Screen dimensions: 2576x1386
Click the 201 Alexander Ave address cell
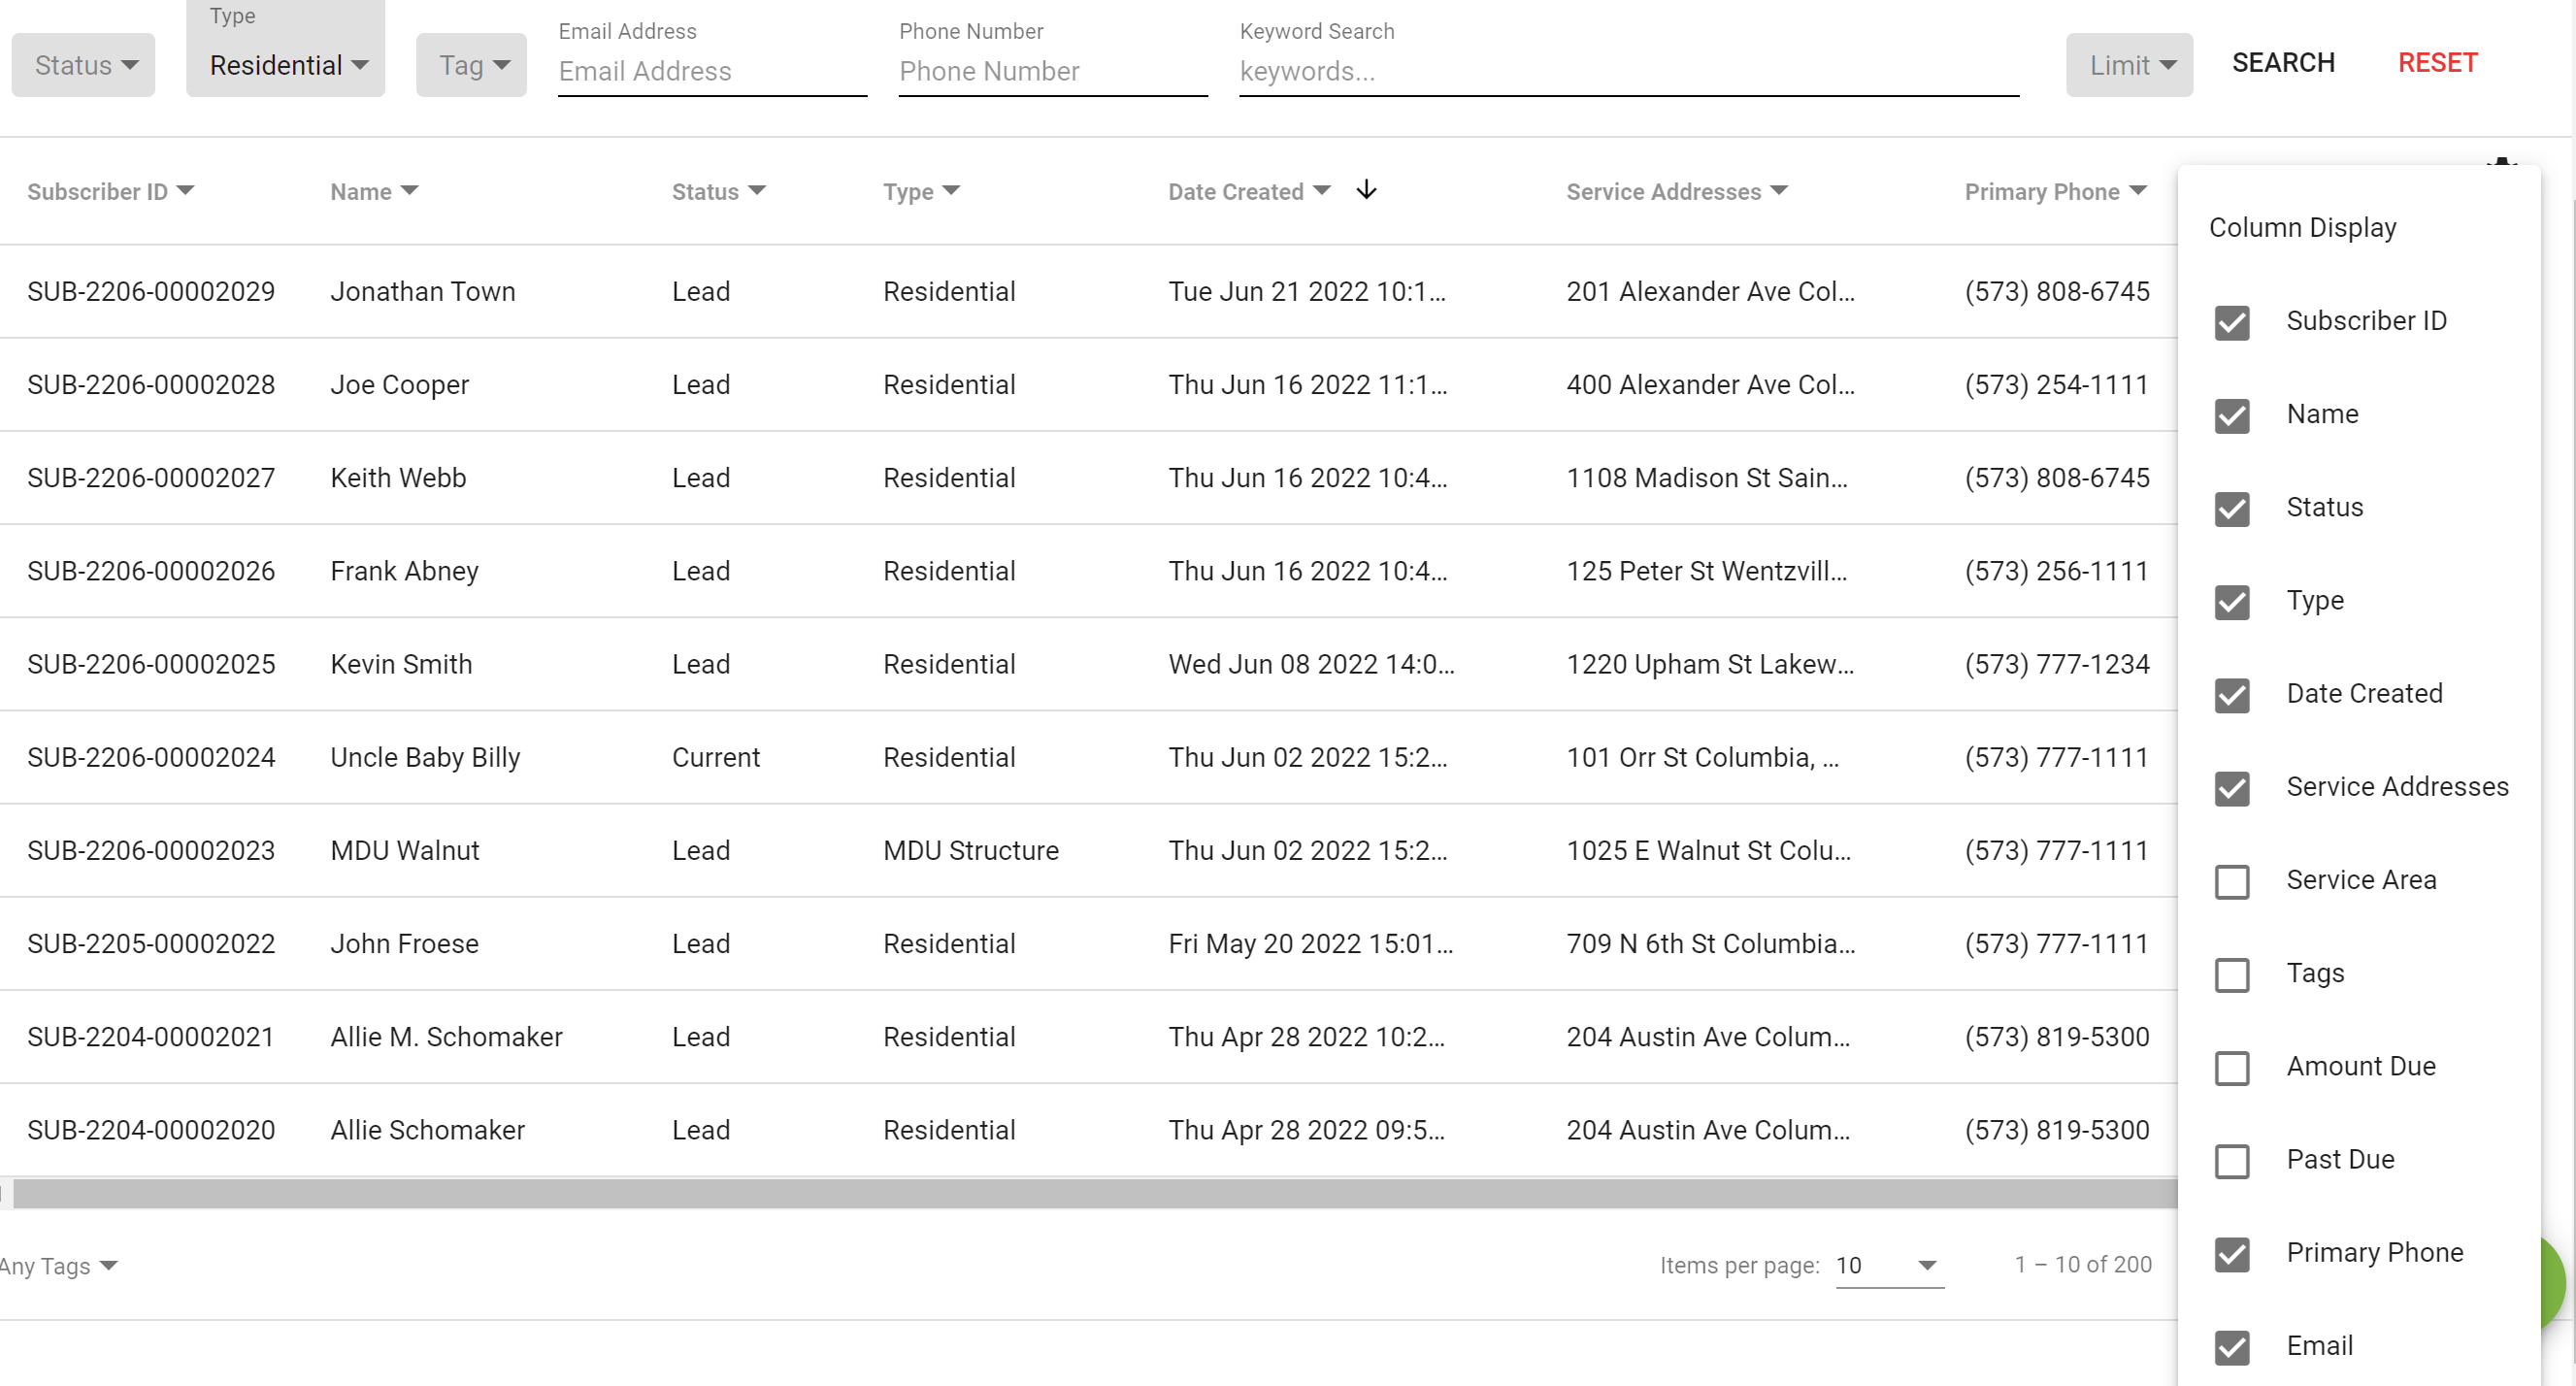tap(1710, 291)
